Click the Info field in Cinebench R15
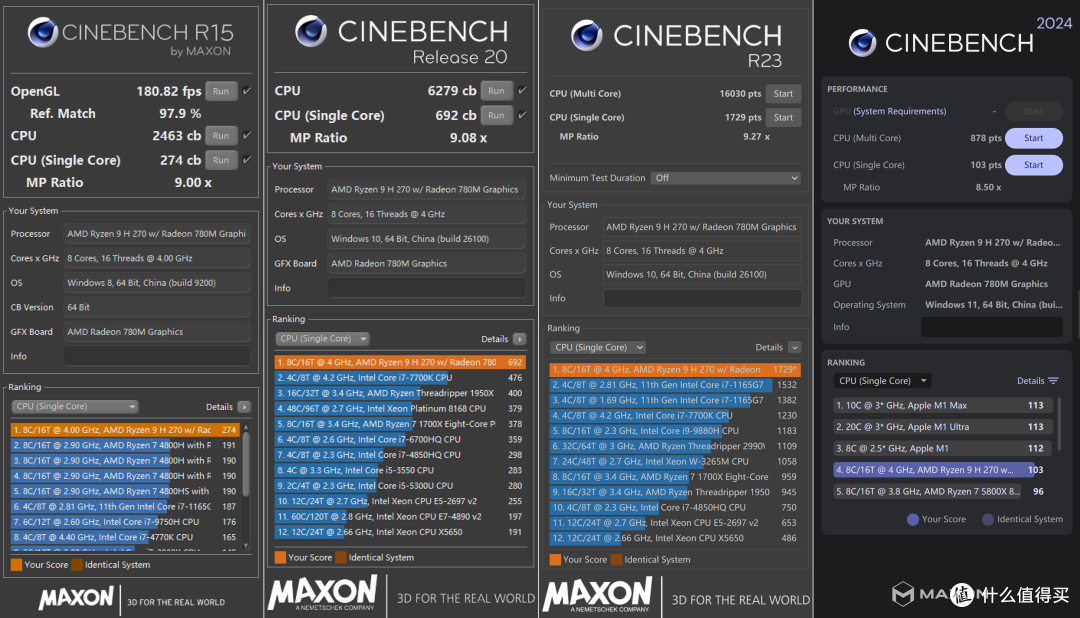 pos(157,356)
